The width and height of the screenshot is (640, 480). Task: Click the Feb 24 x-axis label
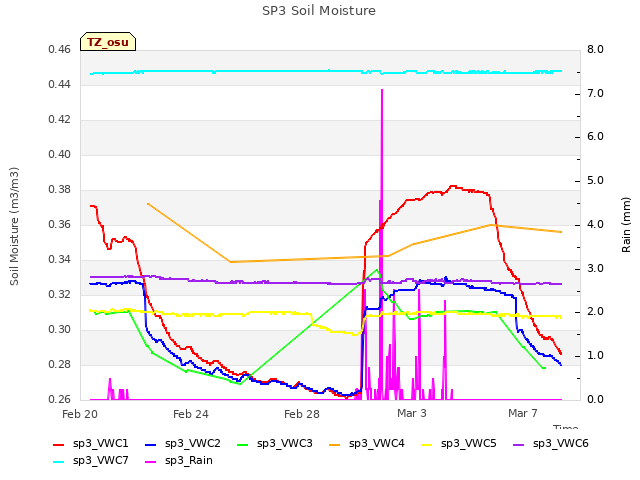click(x=191, y=414)
